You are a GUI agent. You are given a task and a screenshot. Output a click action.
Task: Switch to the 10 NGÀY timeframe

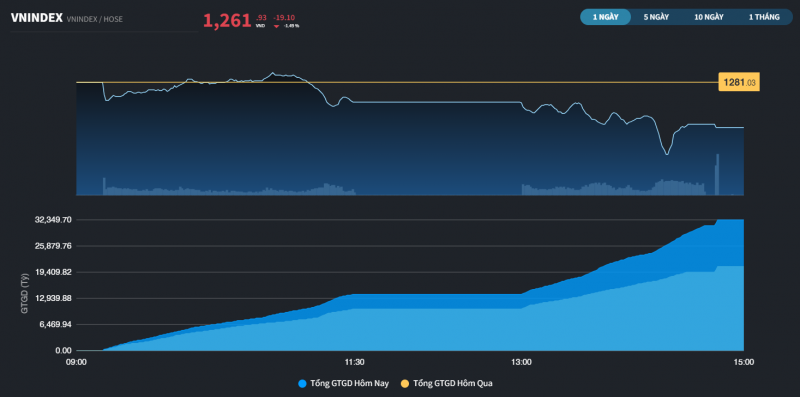(709, 17)
